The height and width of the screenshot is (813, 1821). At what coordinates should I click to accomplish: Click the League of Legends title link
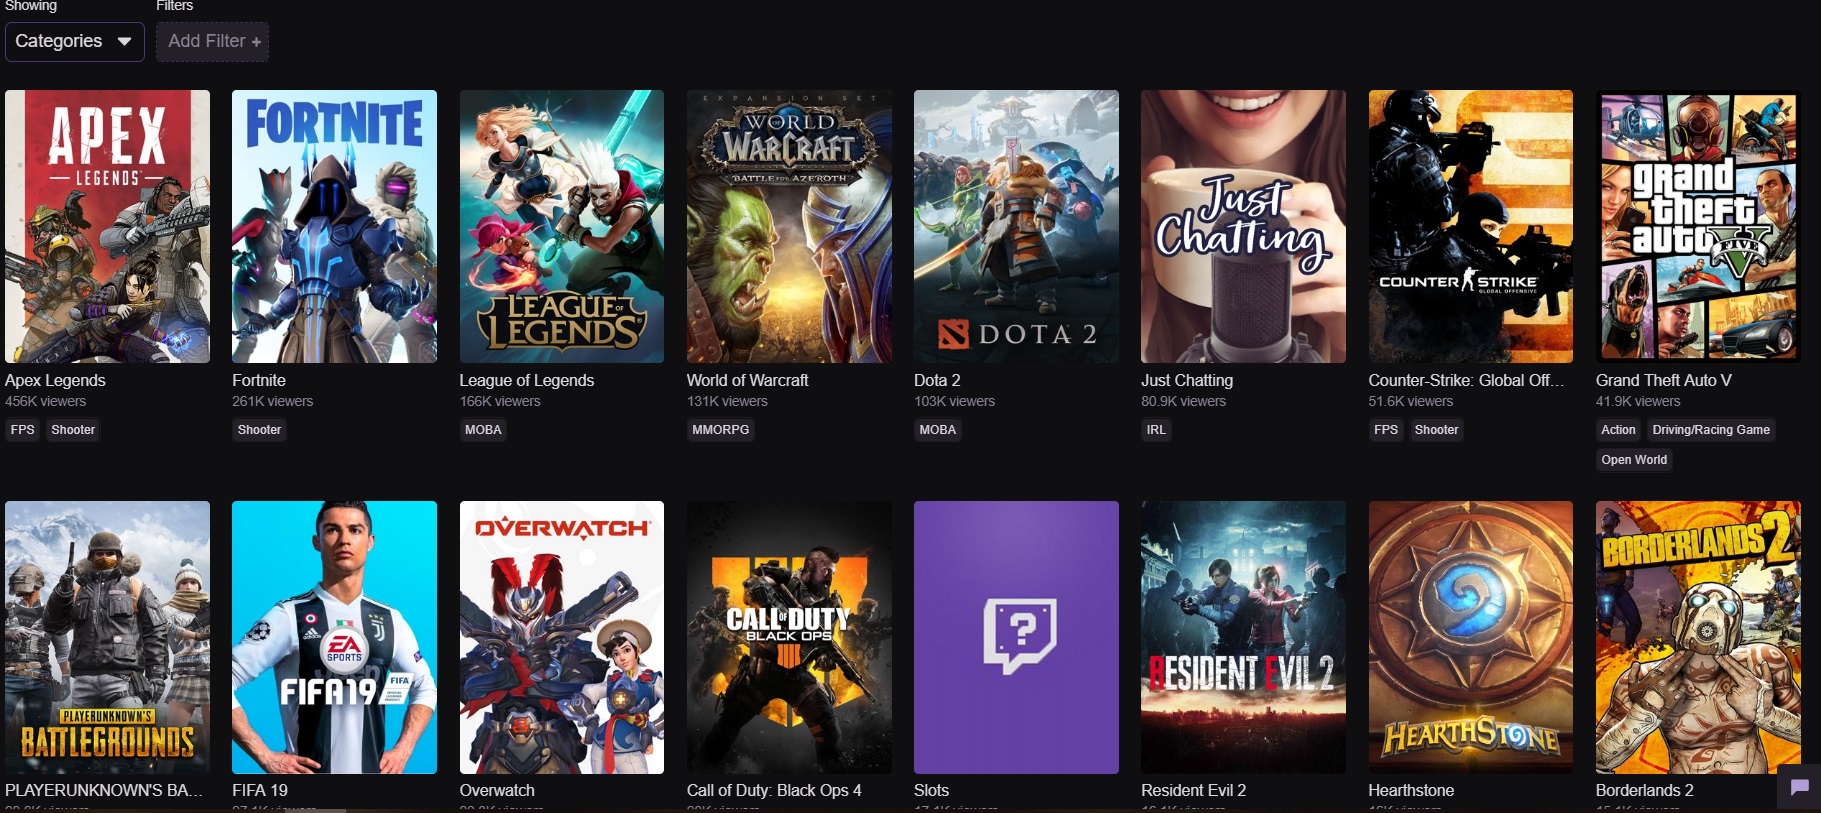526,380
